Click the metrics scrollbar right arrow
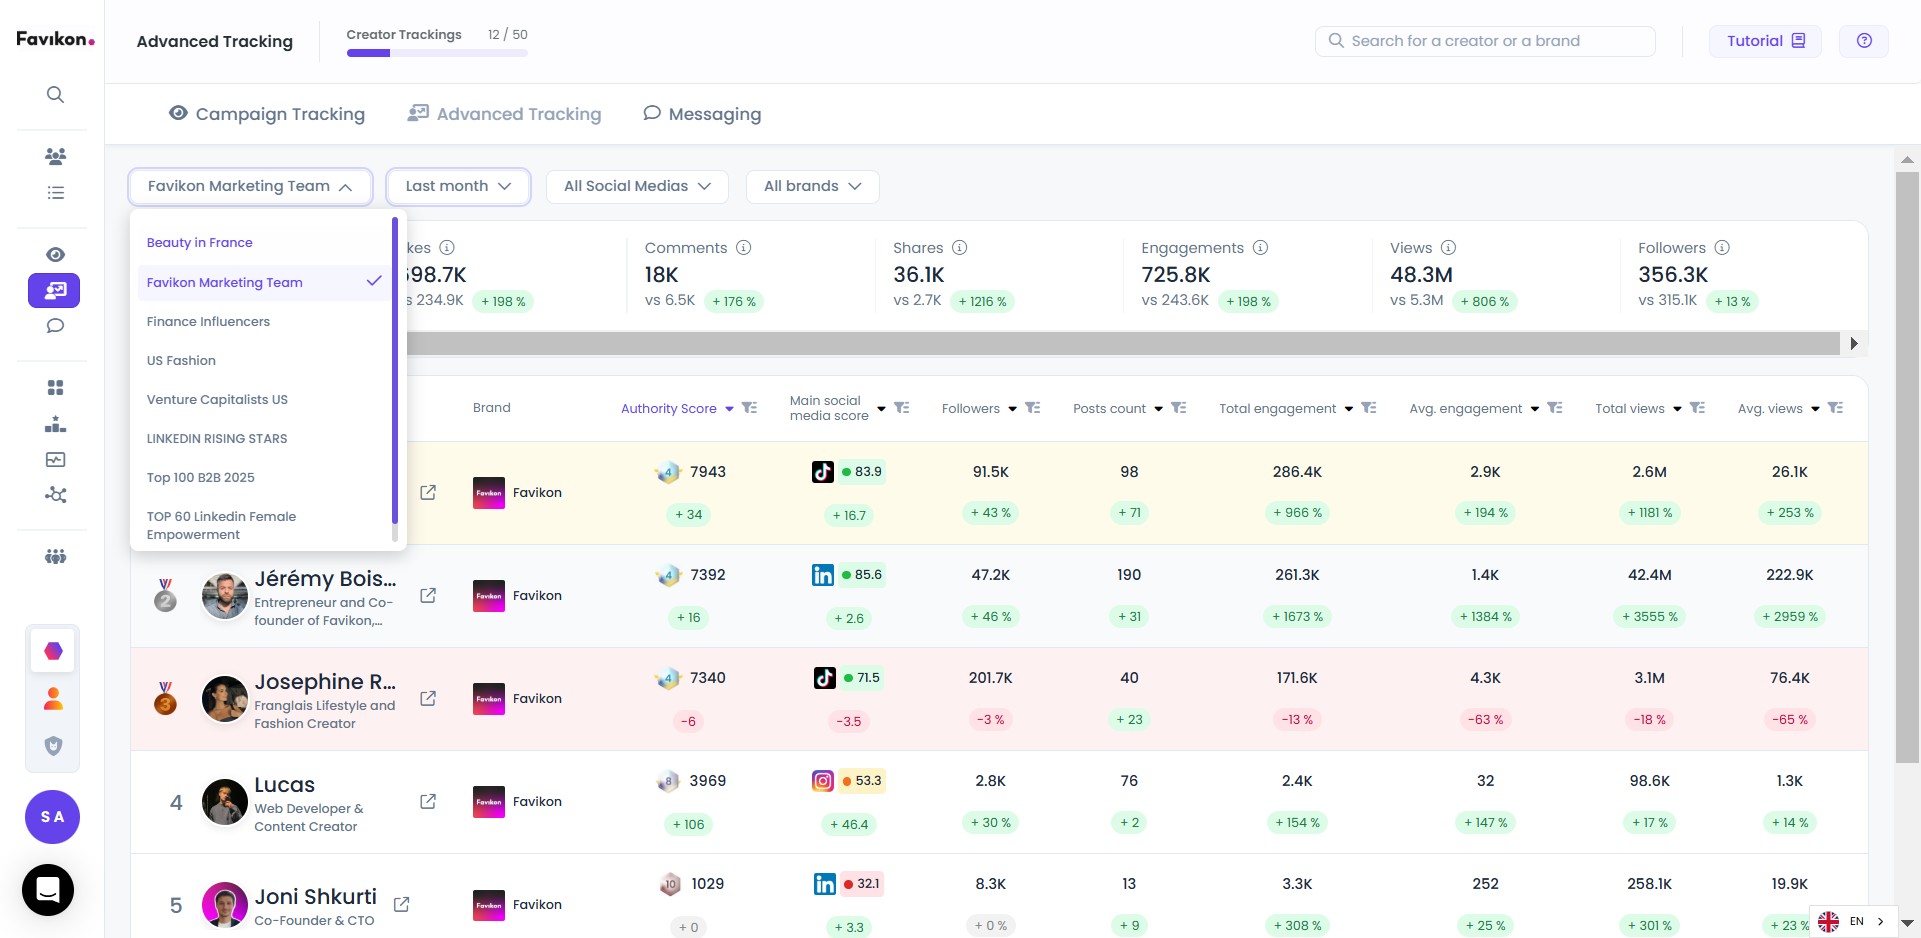Viewport: 1921px width, 938px height. [x=1854, y=344]
